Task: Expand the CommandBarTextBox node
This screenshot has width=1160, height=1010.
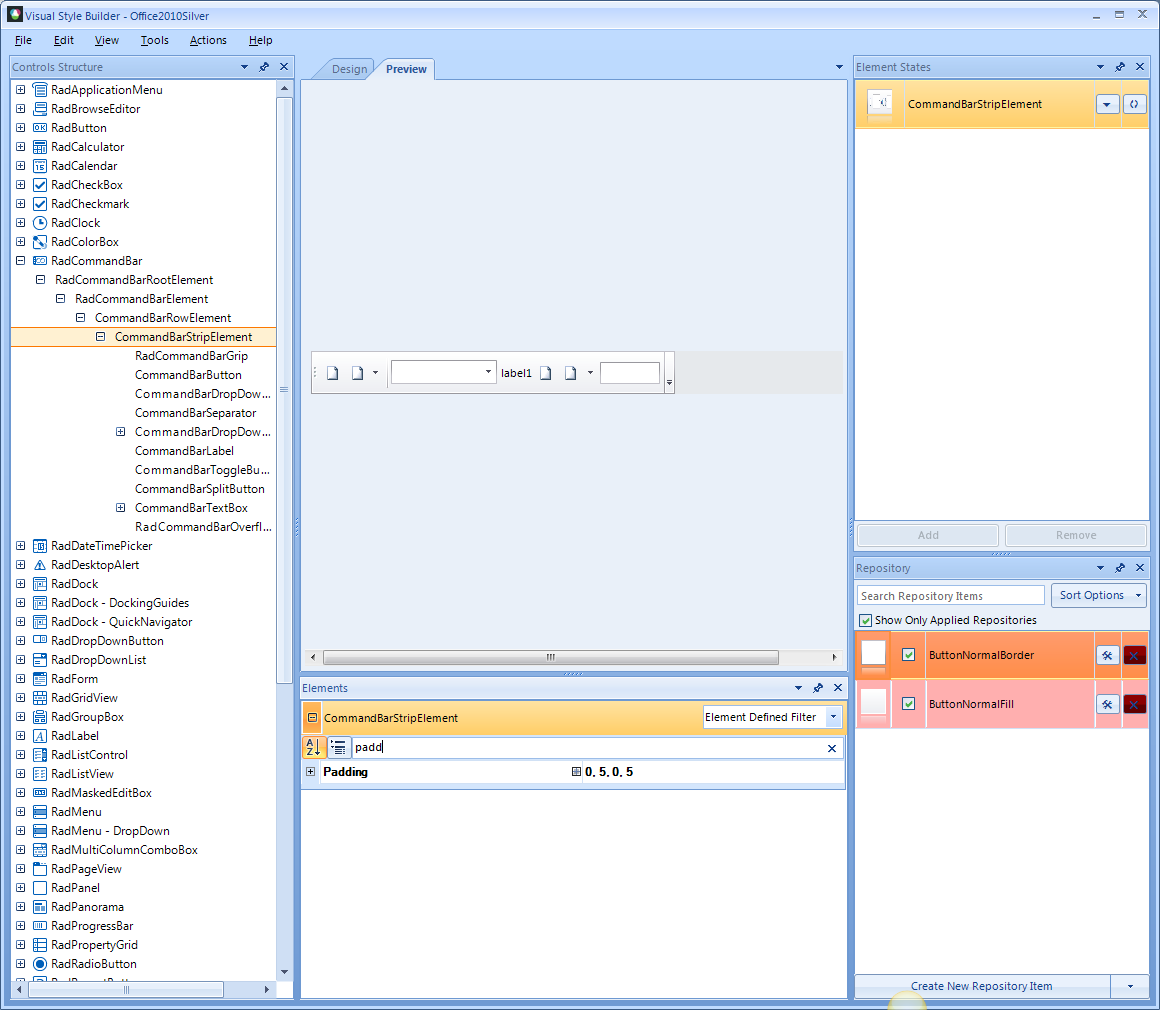Action: (x=121, y=508)
